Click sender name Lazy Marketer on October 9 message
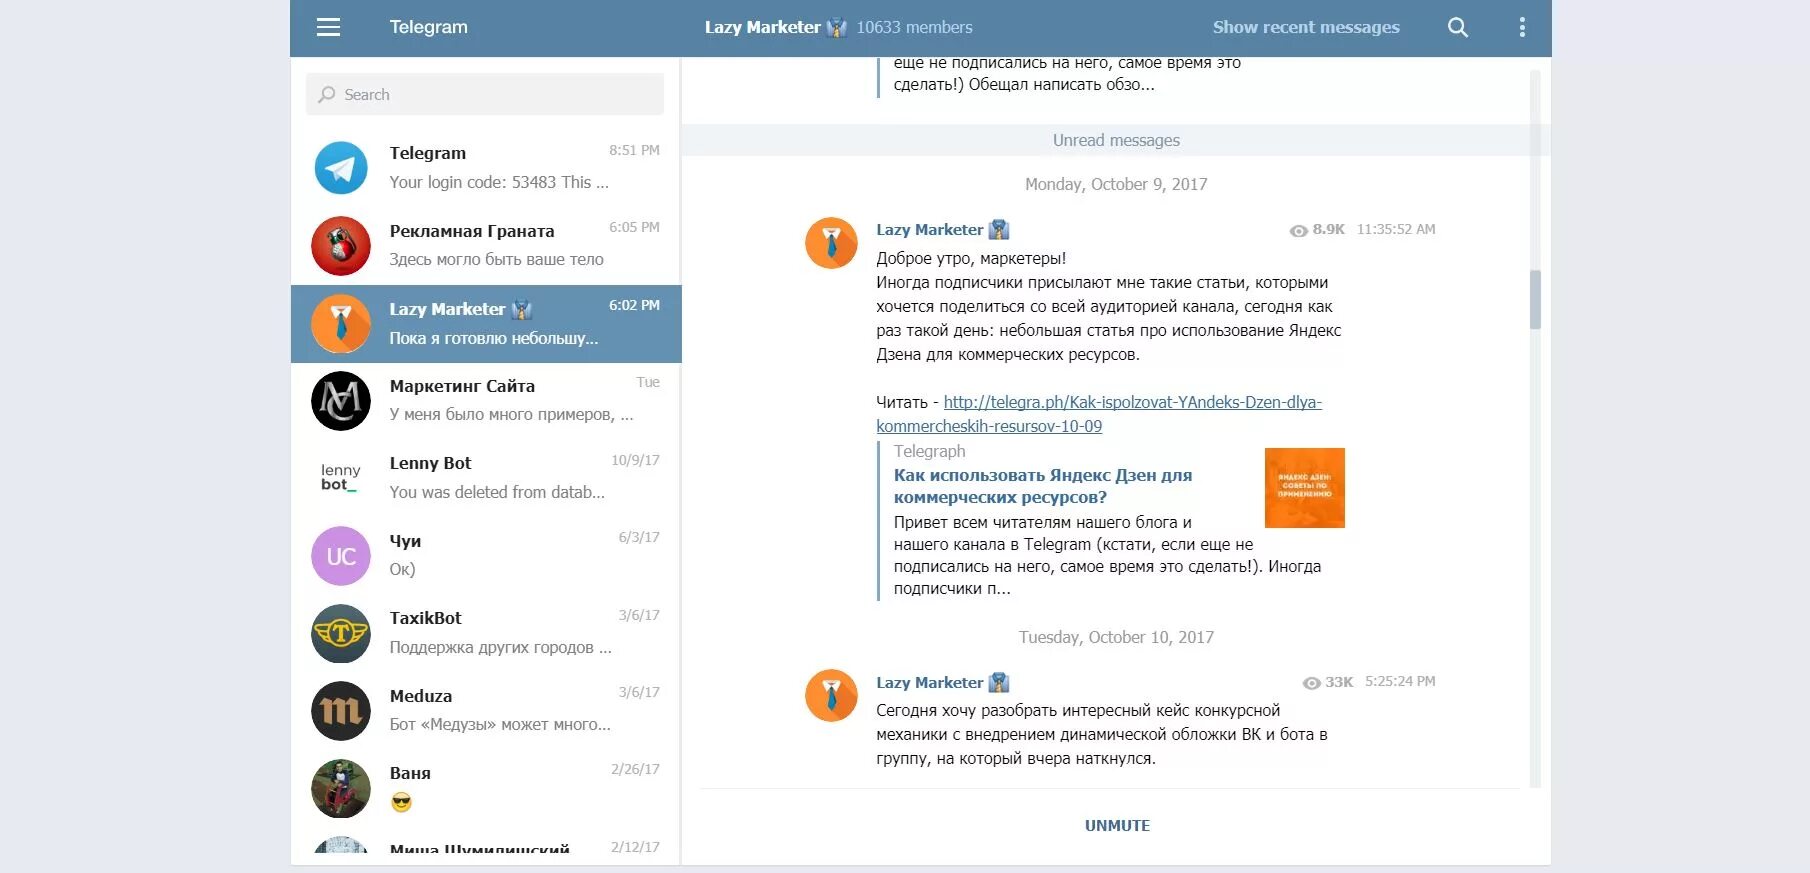1810x873 pixels. [930, 229]
